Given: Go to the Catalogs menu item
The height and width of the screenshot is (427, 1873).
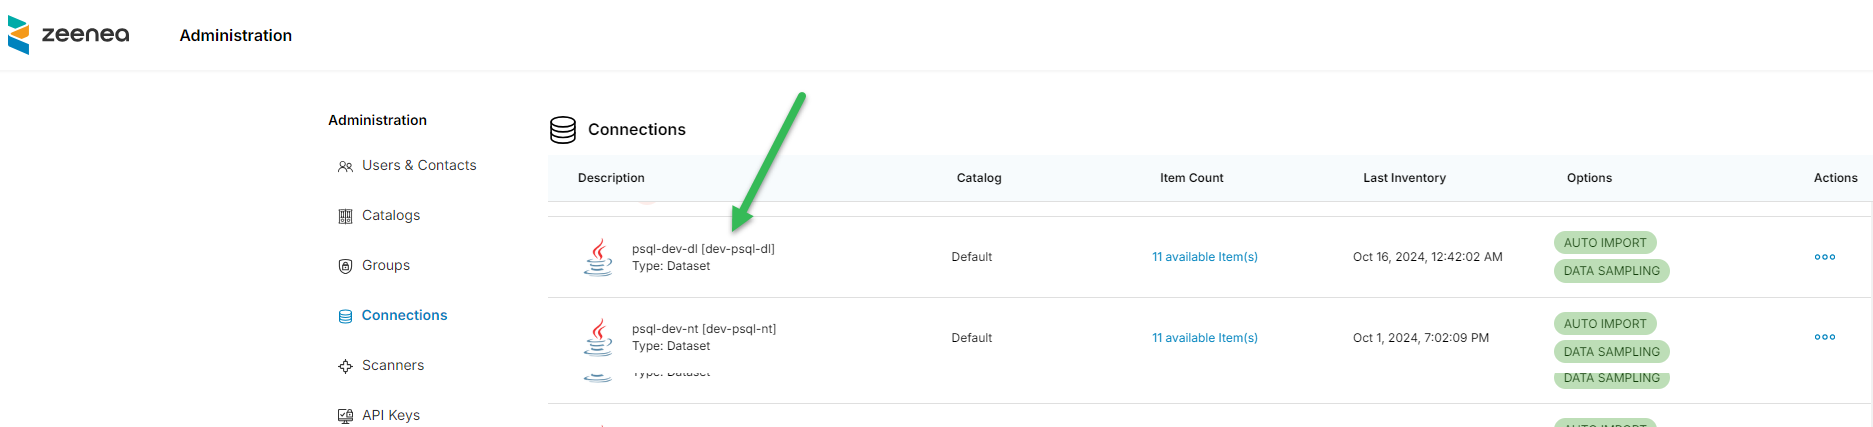Looking at the screenshot, I should click(x=391, y=216).
